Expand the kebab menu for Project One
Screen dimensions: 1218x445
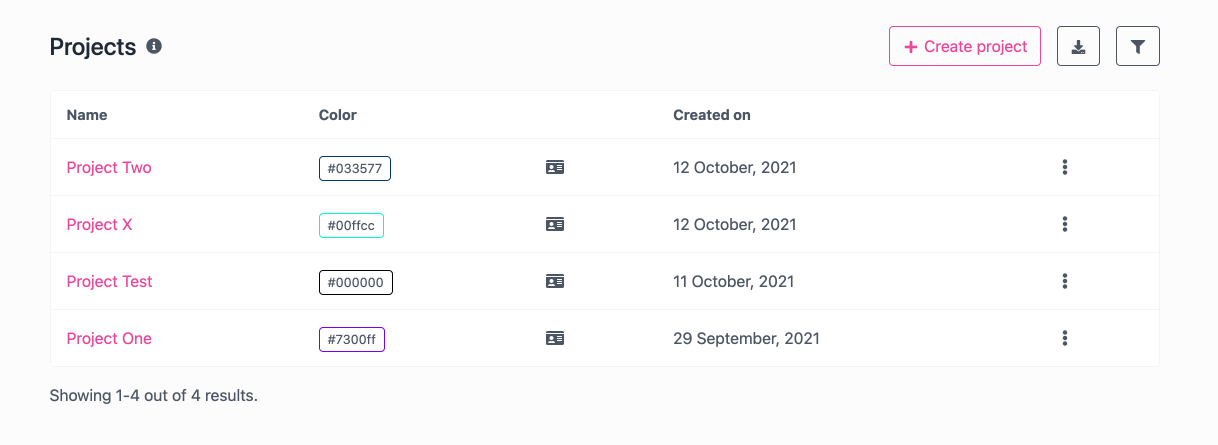click(x=1065, y=339)
